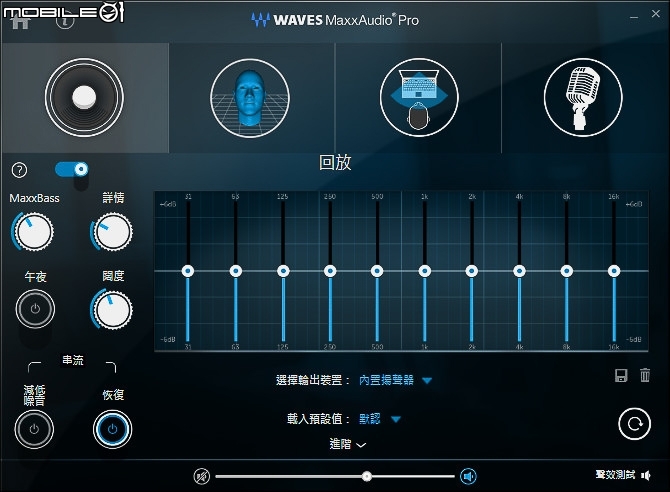The image size is (670, 492).
Task: Click the help question mark icon
Action: 19,170
